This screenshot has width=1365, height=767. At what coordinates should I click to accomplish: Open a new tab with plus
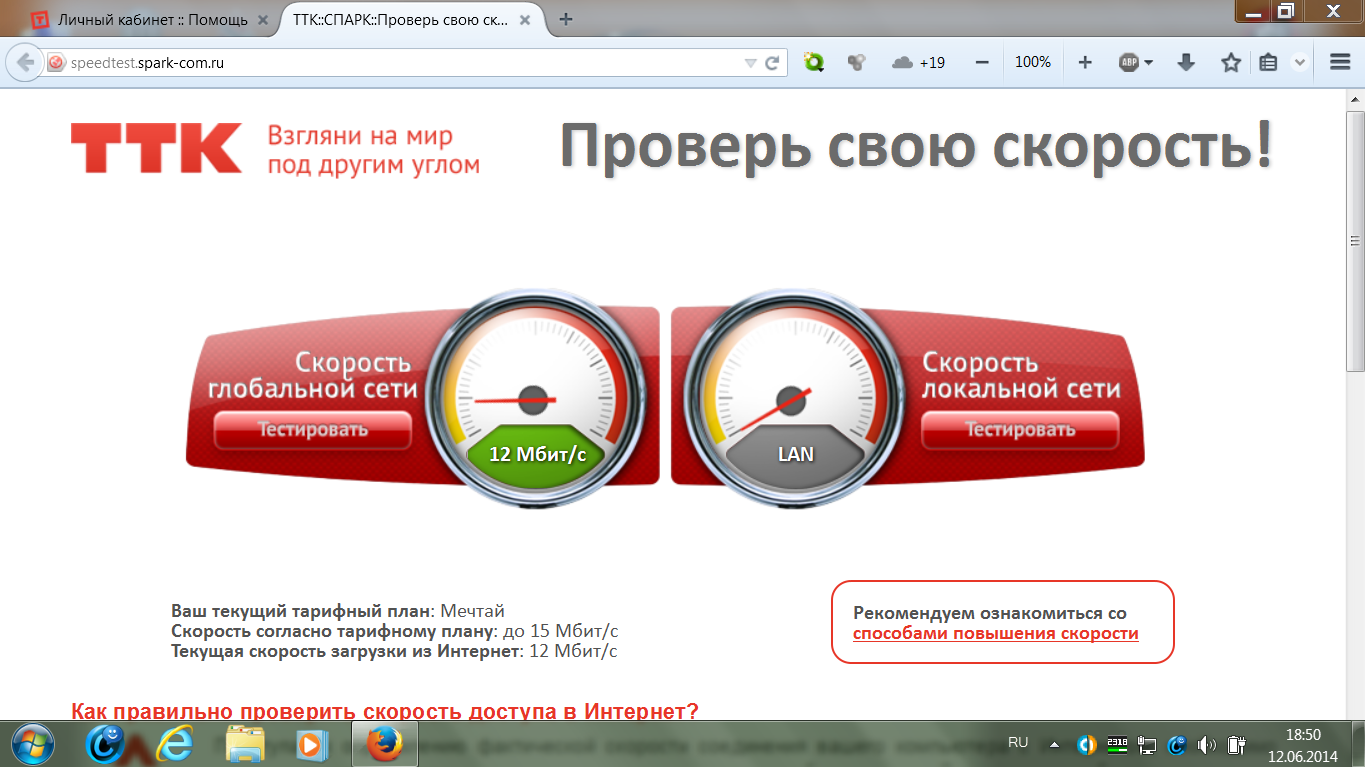pos(566,19)
